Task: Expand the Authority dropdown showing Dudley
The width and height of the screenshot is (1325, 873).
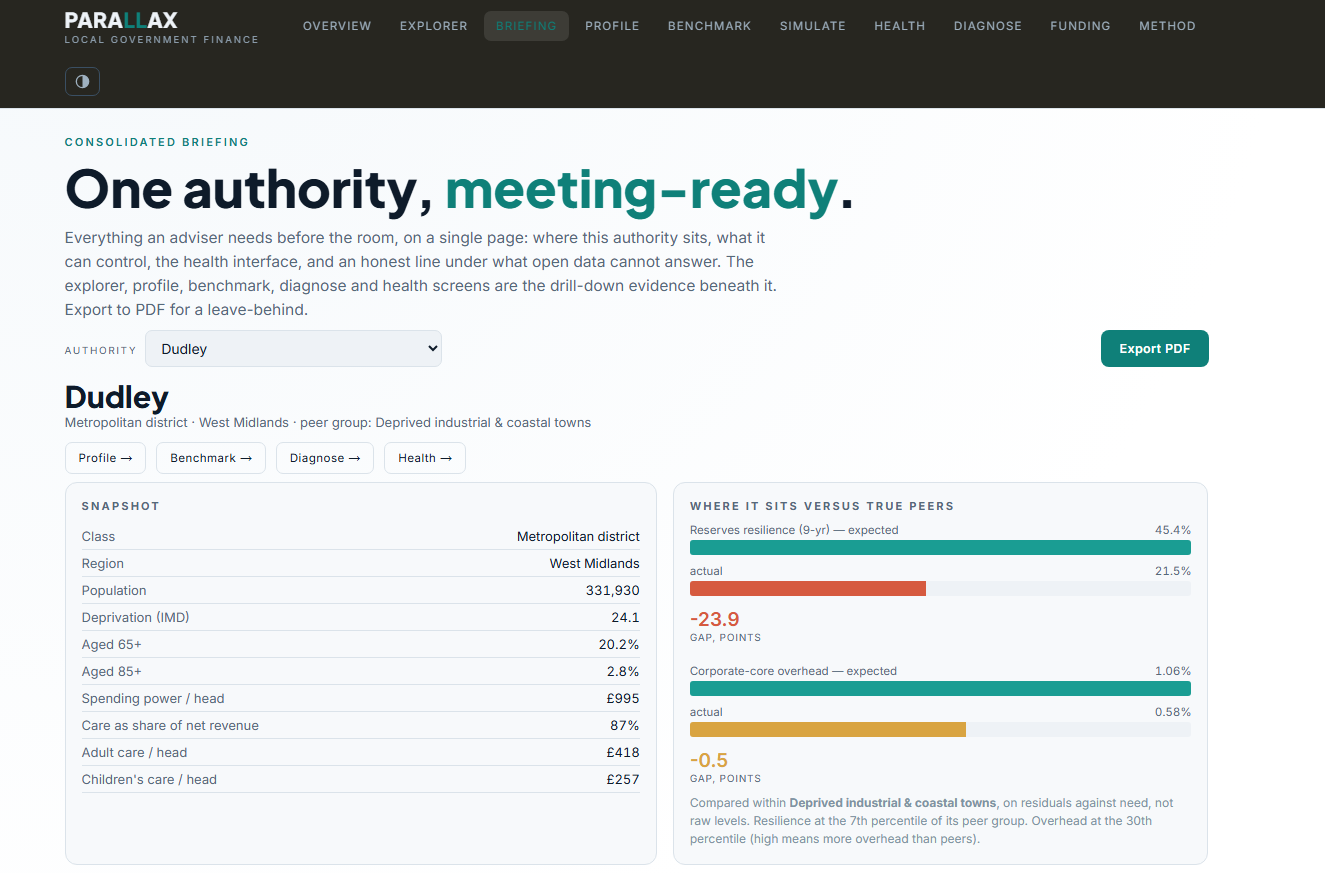Action: [293, 349]
